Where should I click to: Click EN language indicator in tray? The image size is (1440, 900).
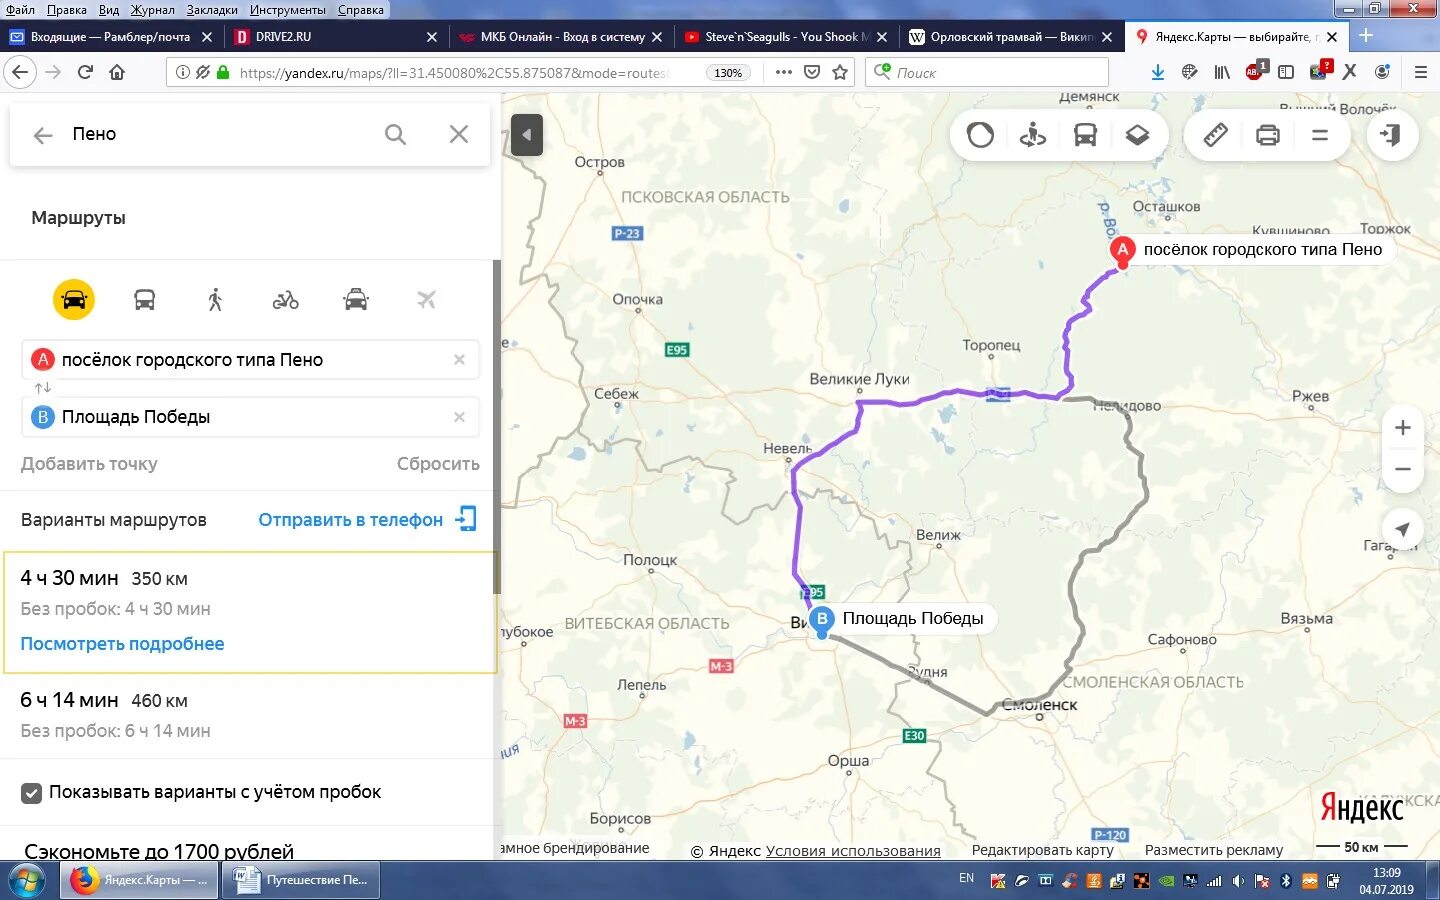point(966,878)
